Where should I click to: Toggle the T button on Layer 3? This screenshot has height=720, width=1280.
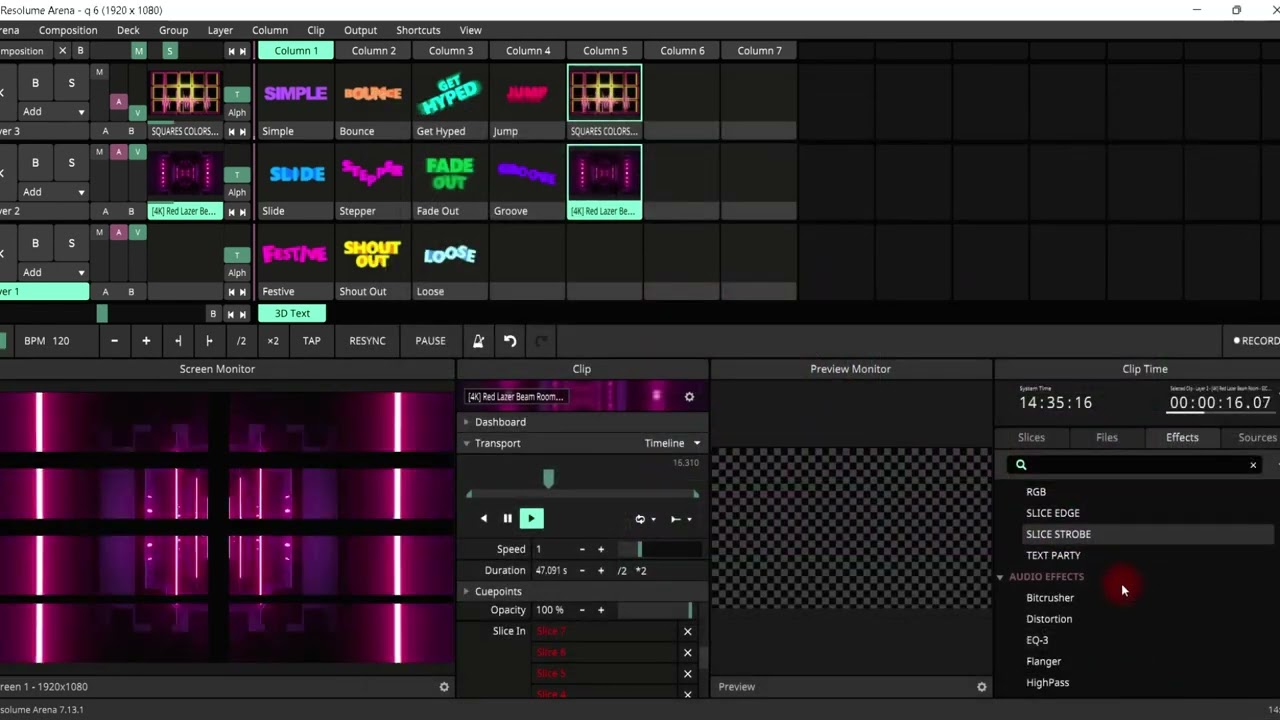[237, 94]
